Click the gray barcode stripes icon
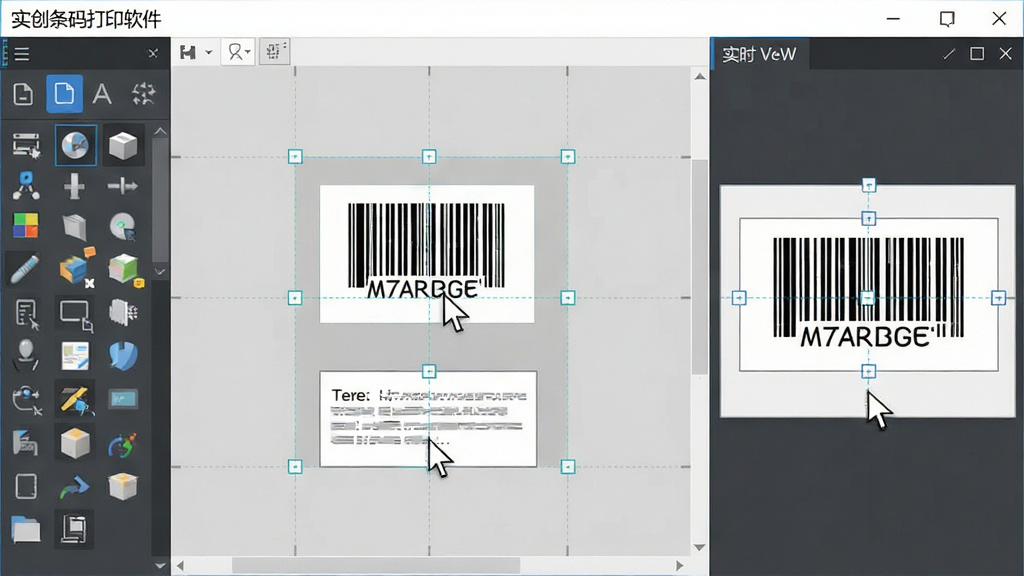The width and height of the screenshot is (1024, 576). tap(123, 312)
